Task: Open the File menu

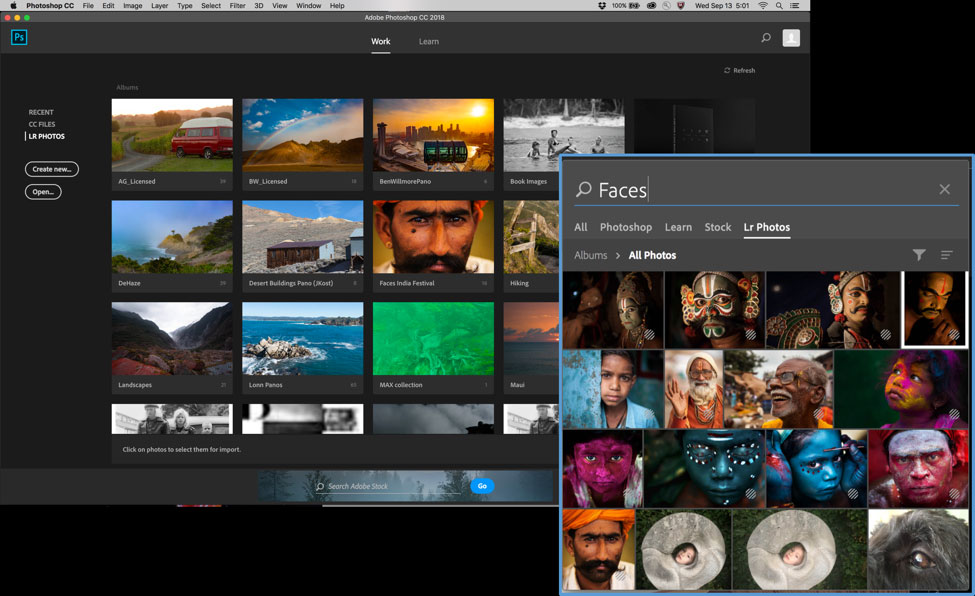Action: click(88, 6)
